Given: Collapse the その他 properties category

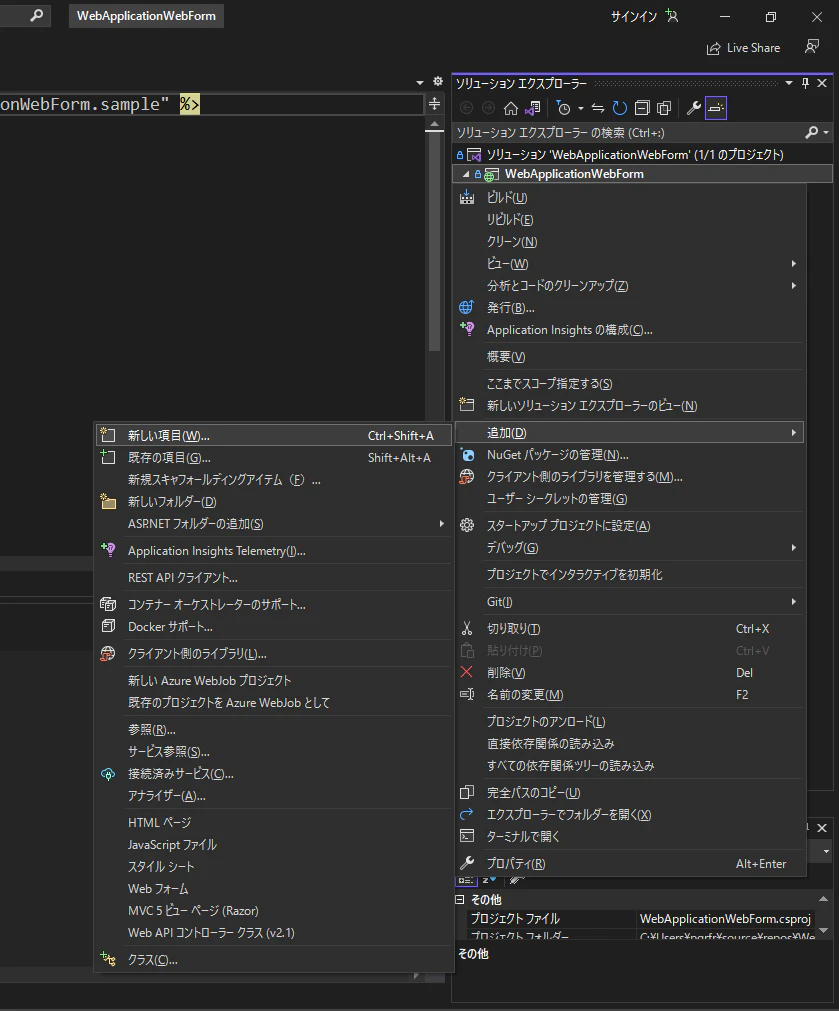Looking at the screenshot, I should pyautogui.click(x=460, y=899).
